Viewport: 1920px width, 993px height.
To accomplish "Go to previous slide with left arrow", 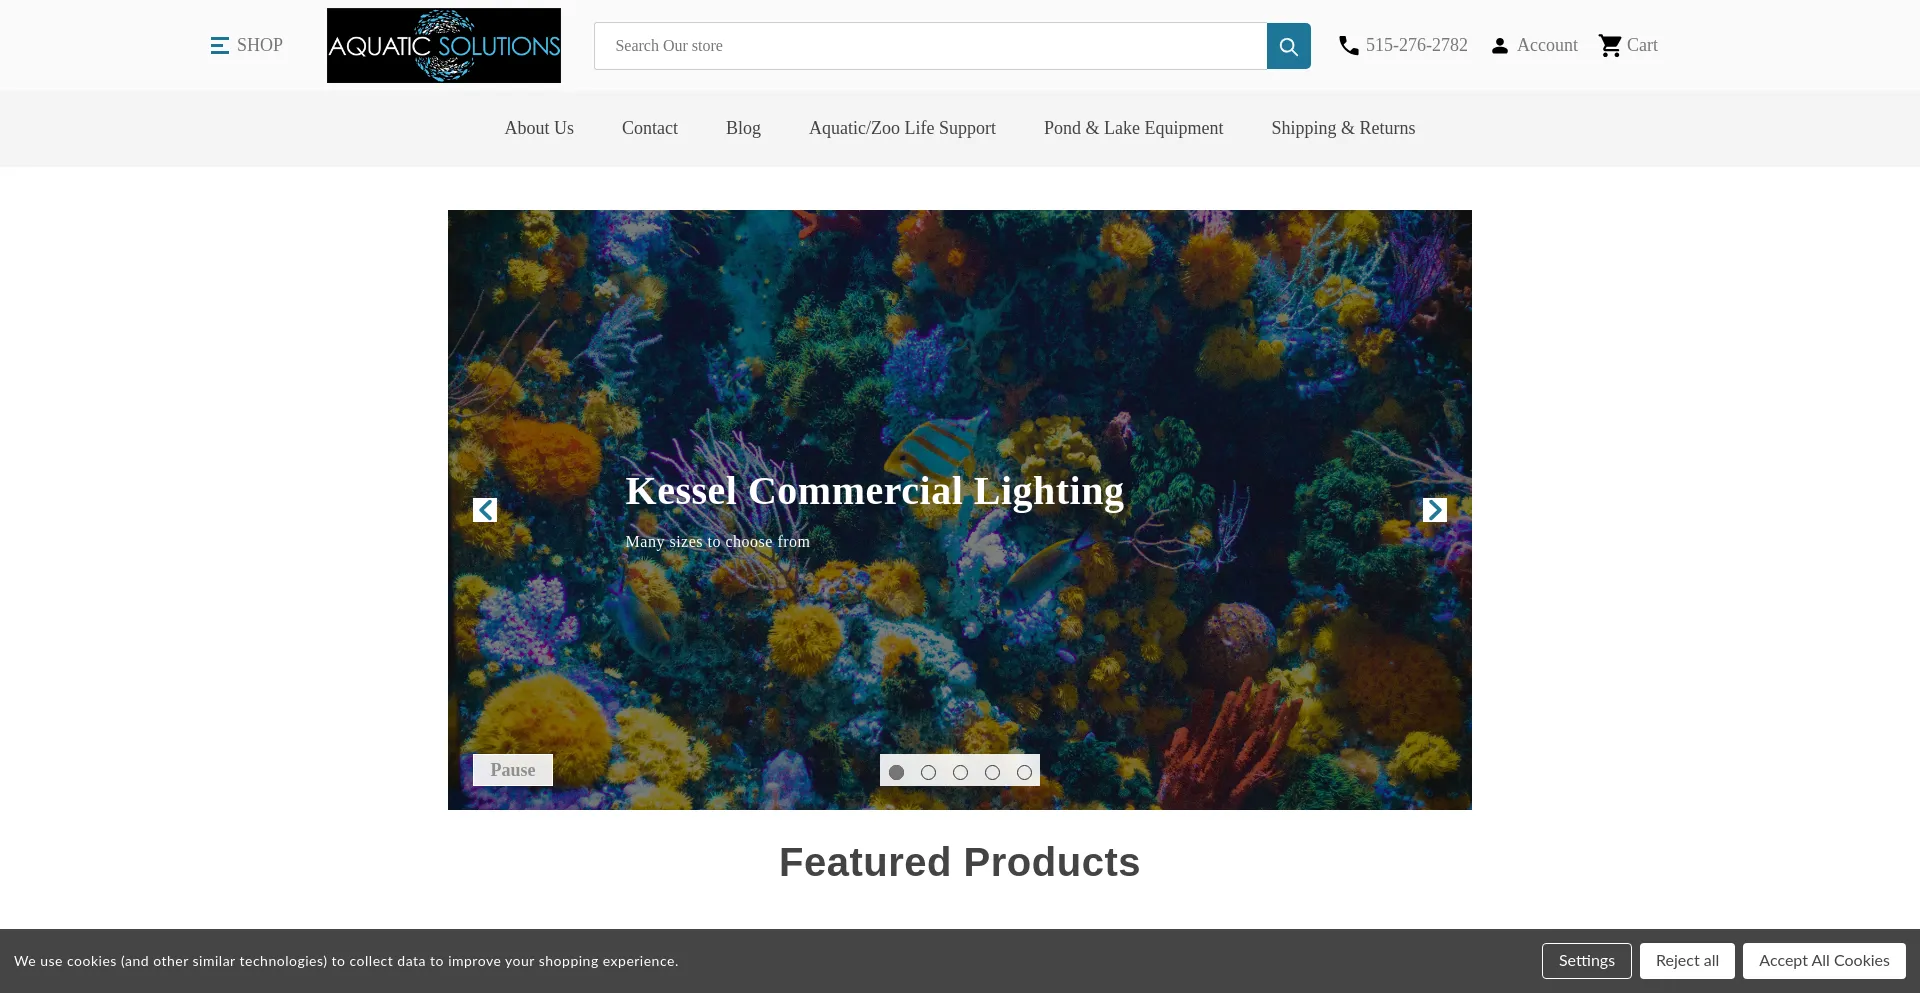I will [485, 510].
